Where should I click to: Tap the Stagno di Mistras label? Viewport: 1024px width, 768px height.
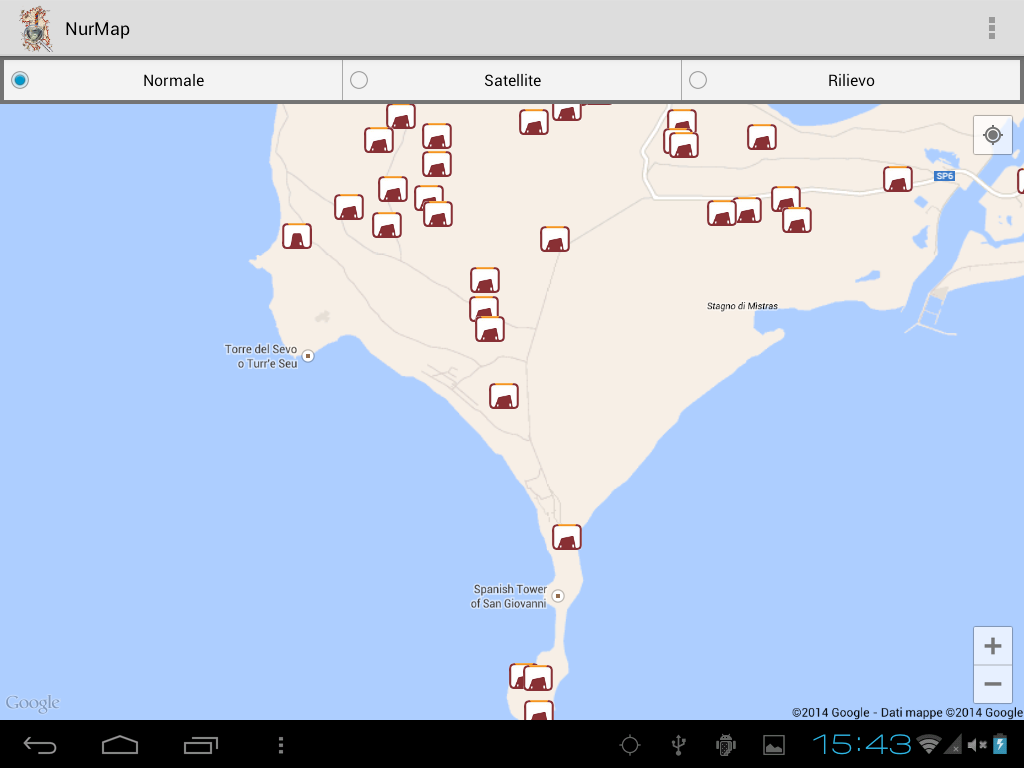[x=742, y=306]
